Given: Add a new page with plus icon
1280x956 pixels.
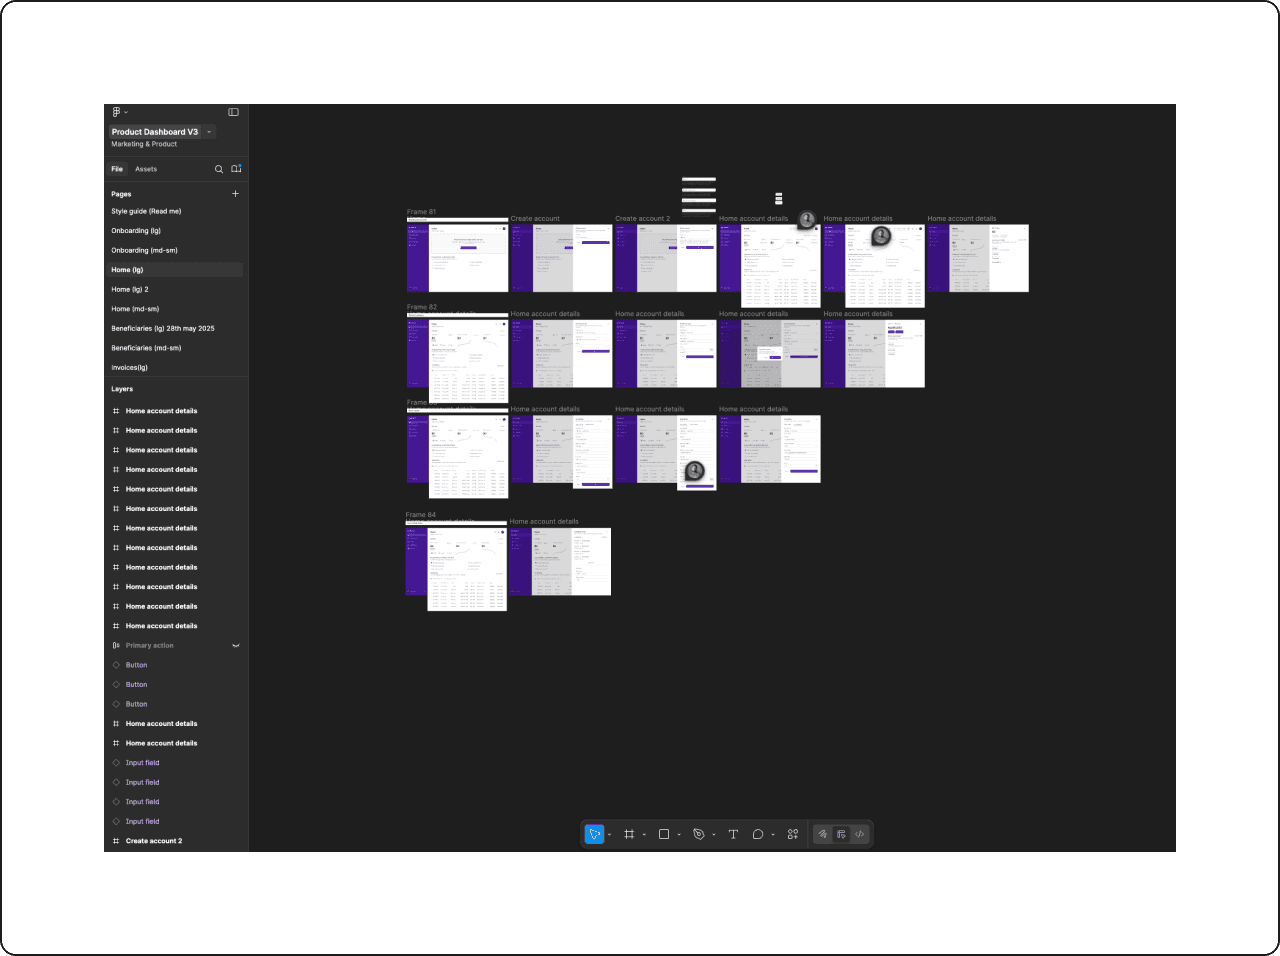Looking at the screenshot, I should pos(236,194).
